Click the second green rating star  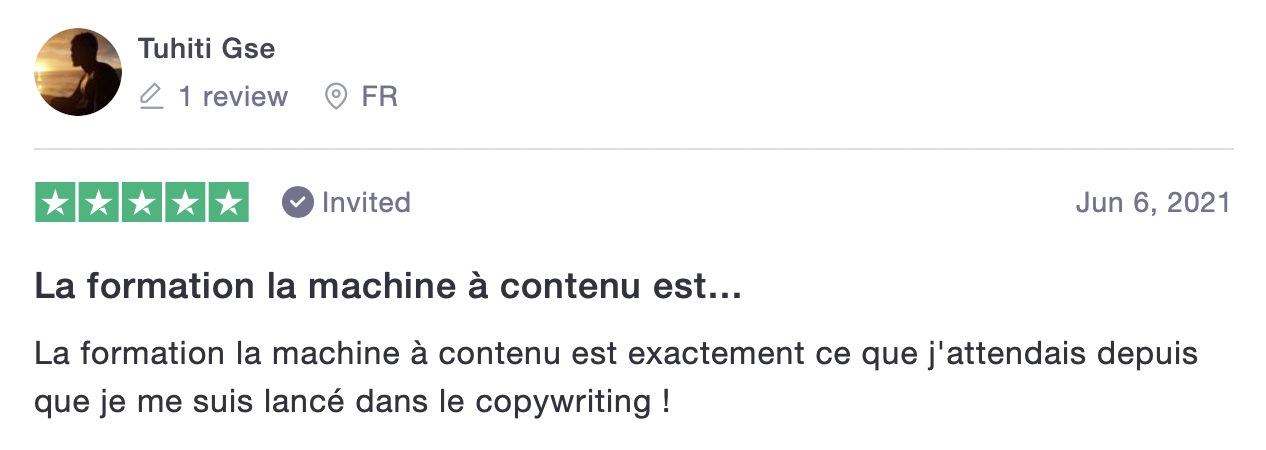pos(99,203)
